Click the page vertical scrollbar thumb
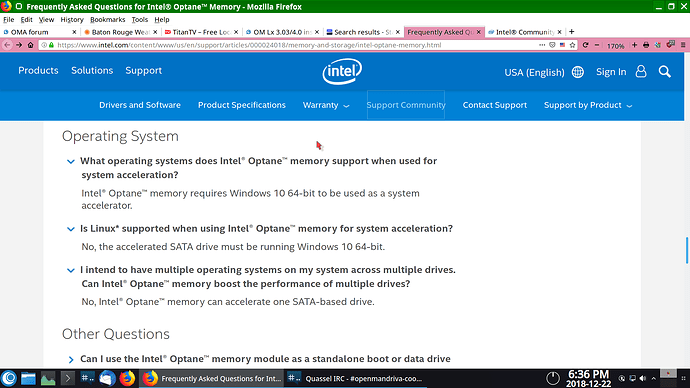The height and width of the screenshot is (388, 690). [x=686, y=250]
